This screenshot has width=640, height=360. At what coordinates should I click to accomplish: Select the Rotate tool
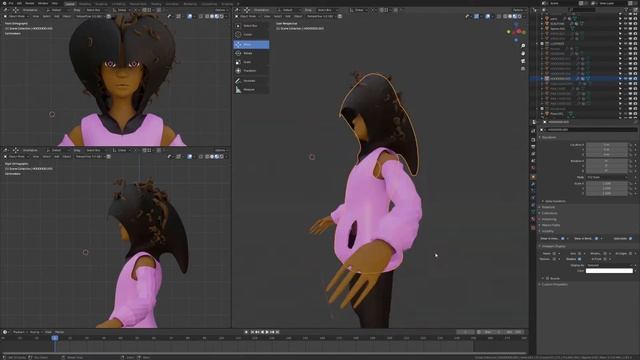[x=251, y=53]
